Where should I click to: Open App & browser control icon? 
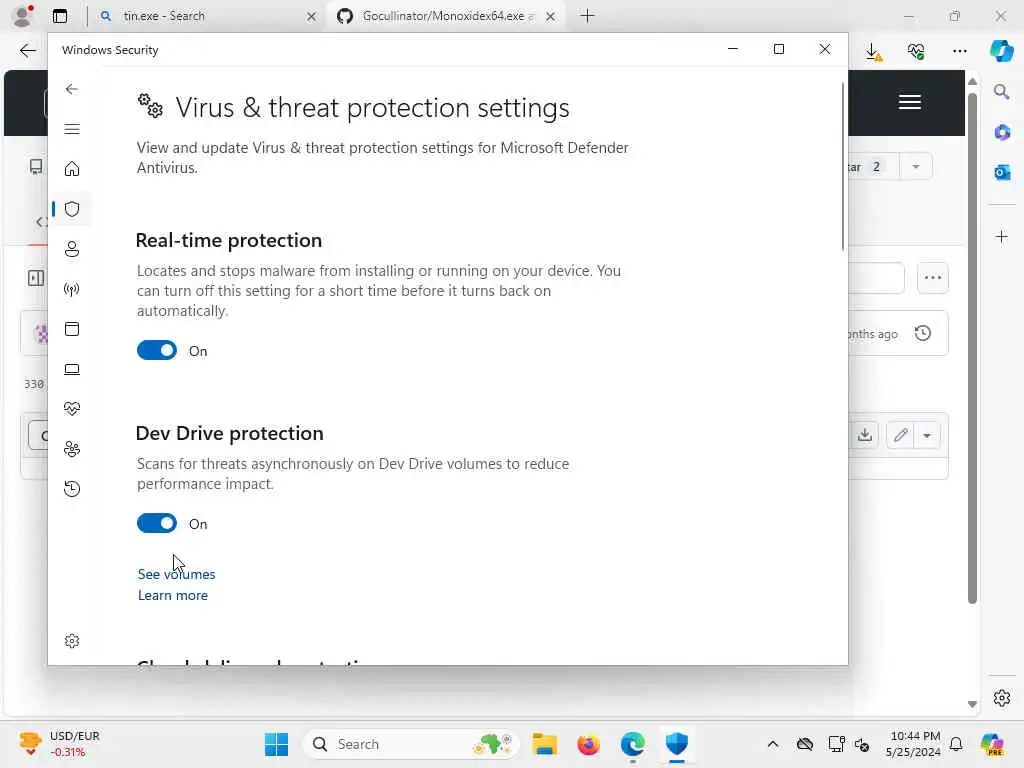72,328
